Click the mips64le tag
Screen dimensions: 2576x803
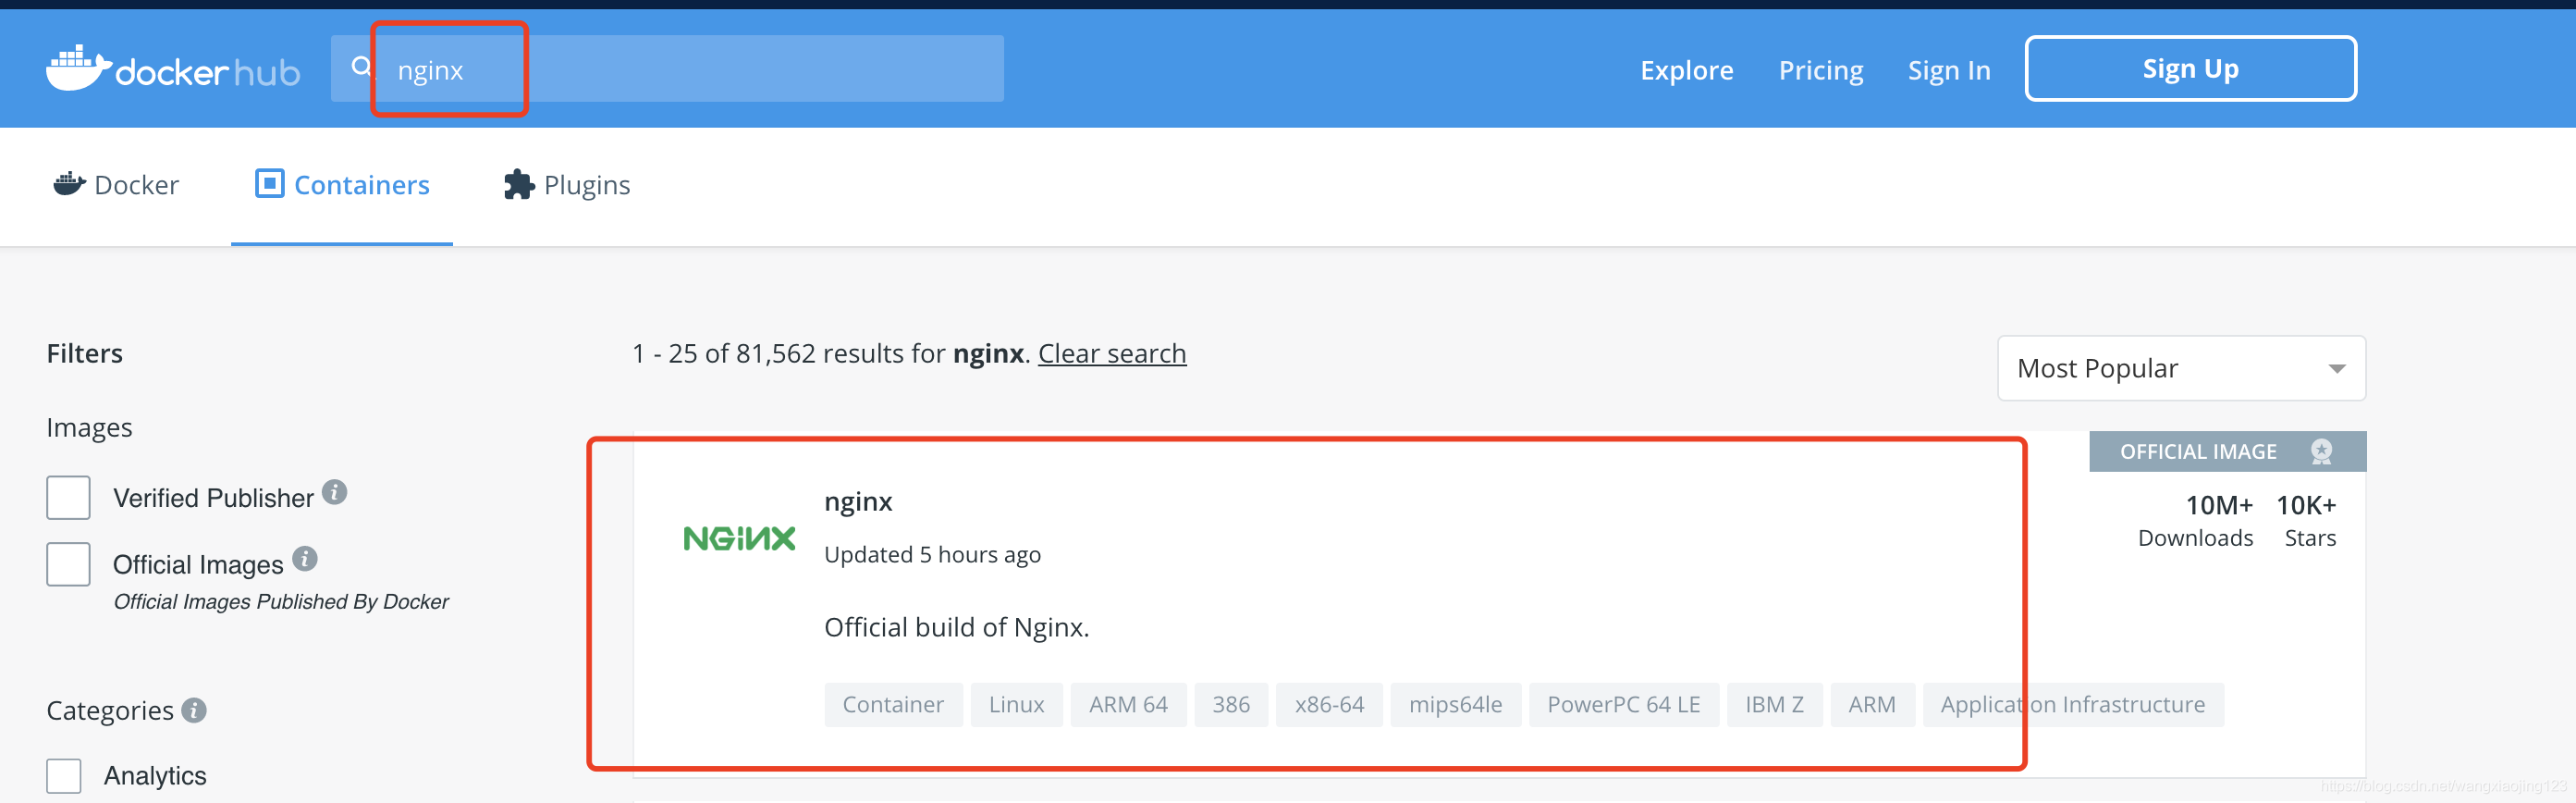coord(1455,704)
